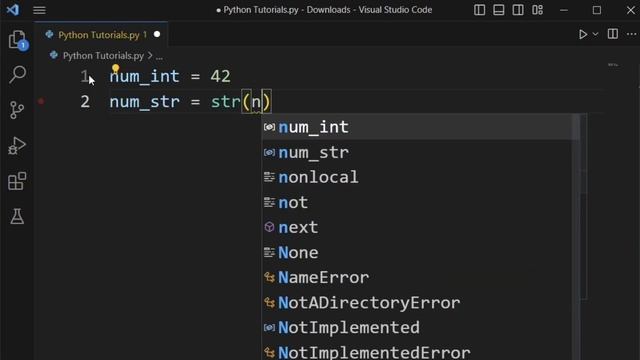Select the NameError suggestion
Image resolution: width=640 pixels, height=360 pixels.
tap(418, 278)
